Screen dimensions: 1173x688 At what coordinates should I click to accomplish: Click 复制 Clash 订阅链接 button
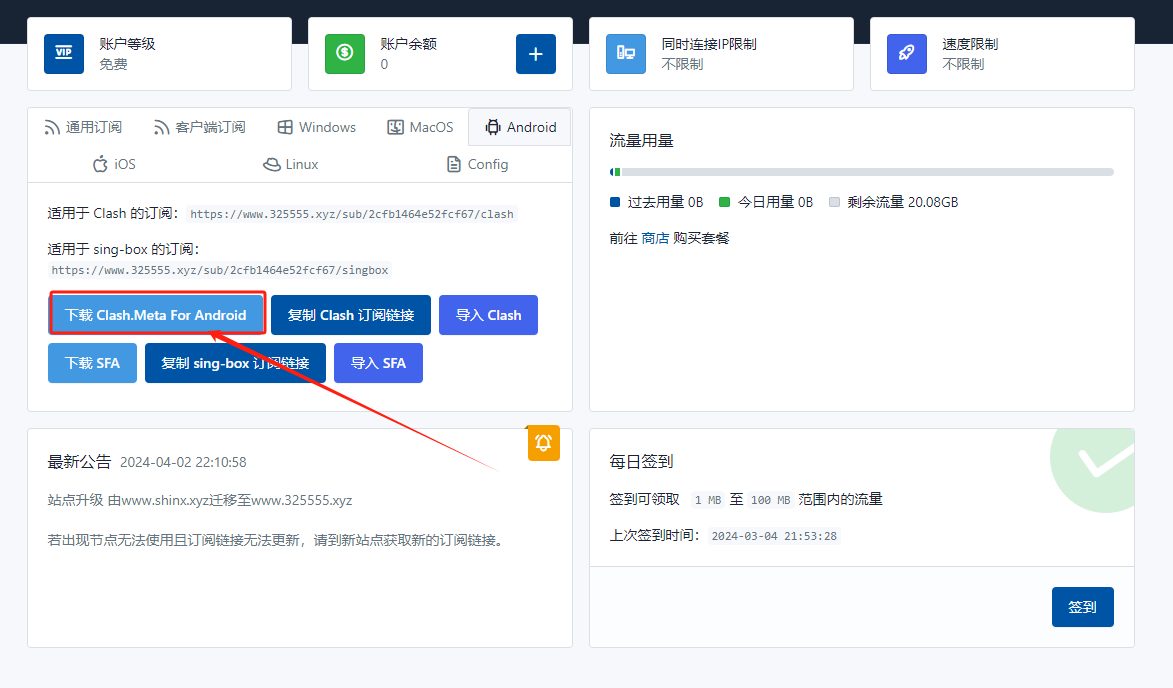[351, 315]
